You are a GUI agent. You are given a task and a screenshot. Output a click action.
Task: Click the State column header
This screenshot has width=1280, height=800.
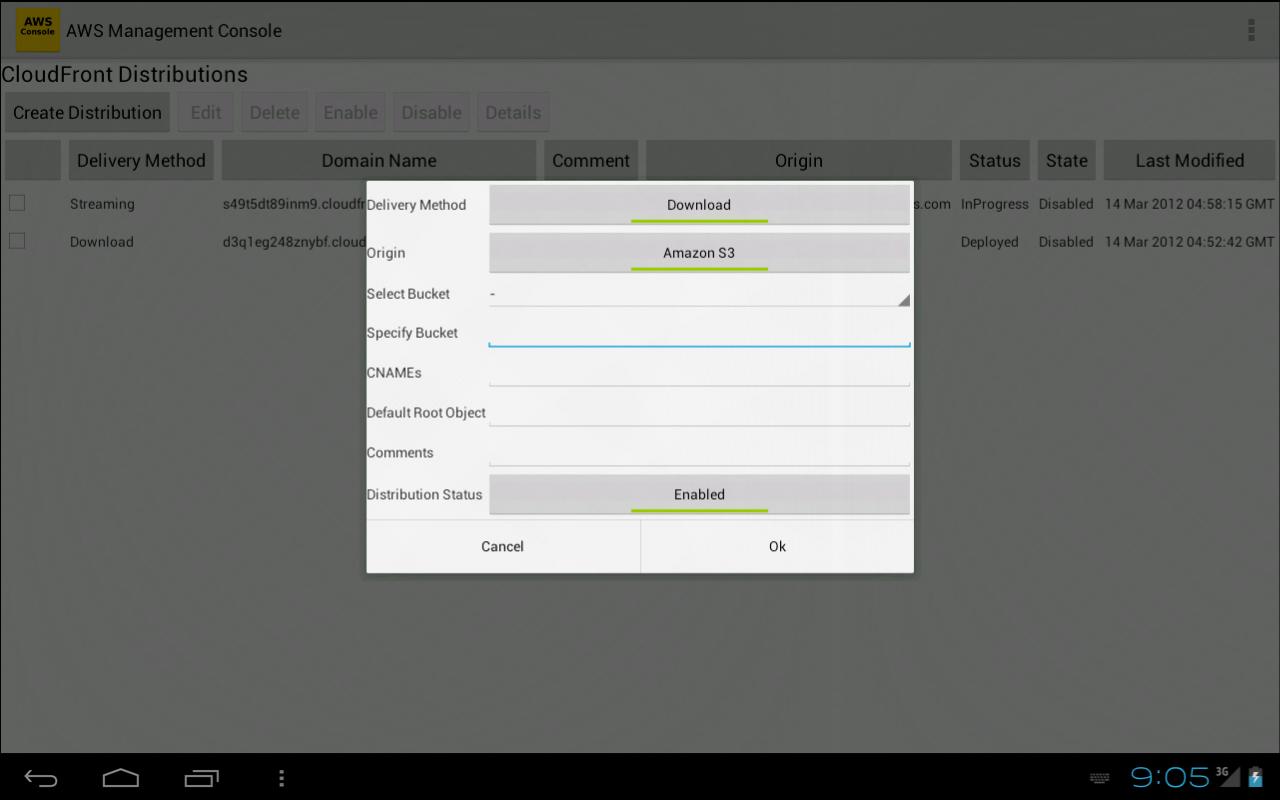1067,160
